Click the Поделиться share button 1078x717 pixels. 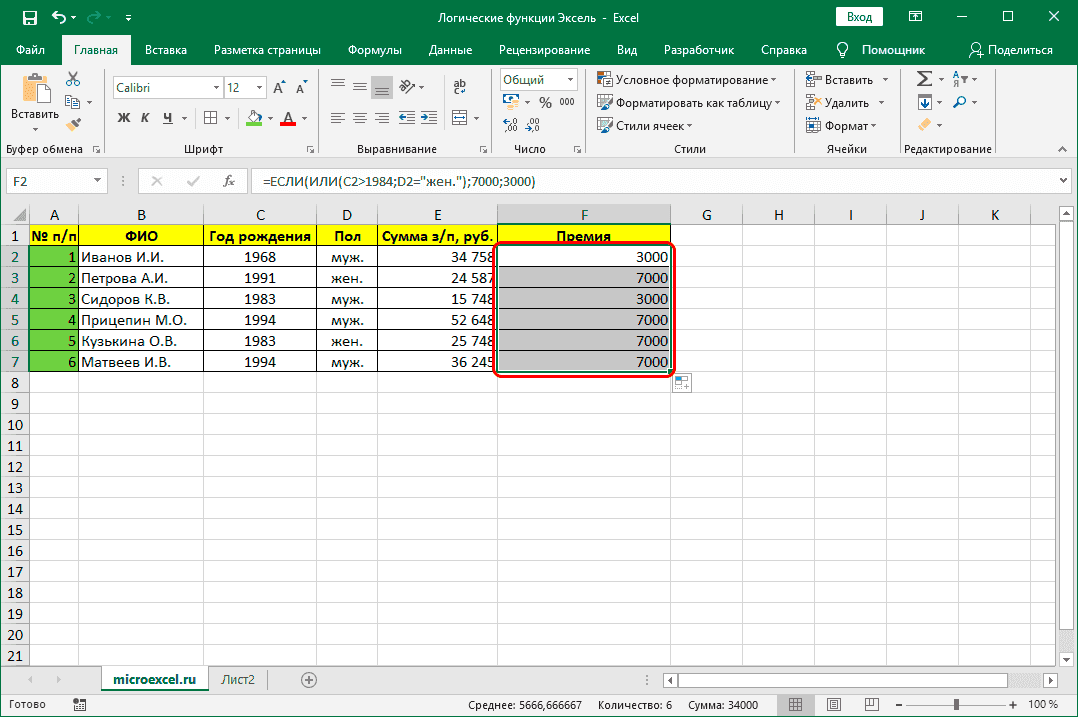point(1010,50)
